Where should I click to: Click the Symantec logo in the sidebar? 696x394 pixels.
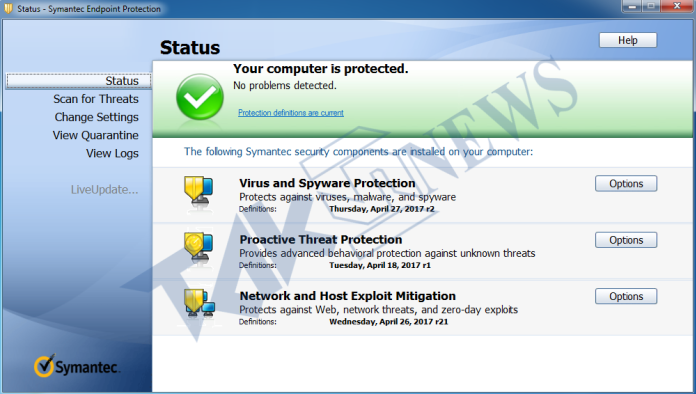pos(76,366)
